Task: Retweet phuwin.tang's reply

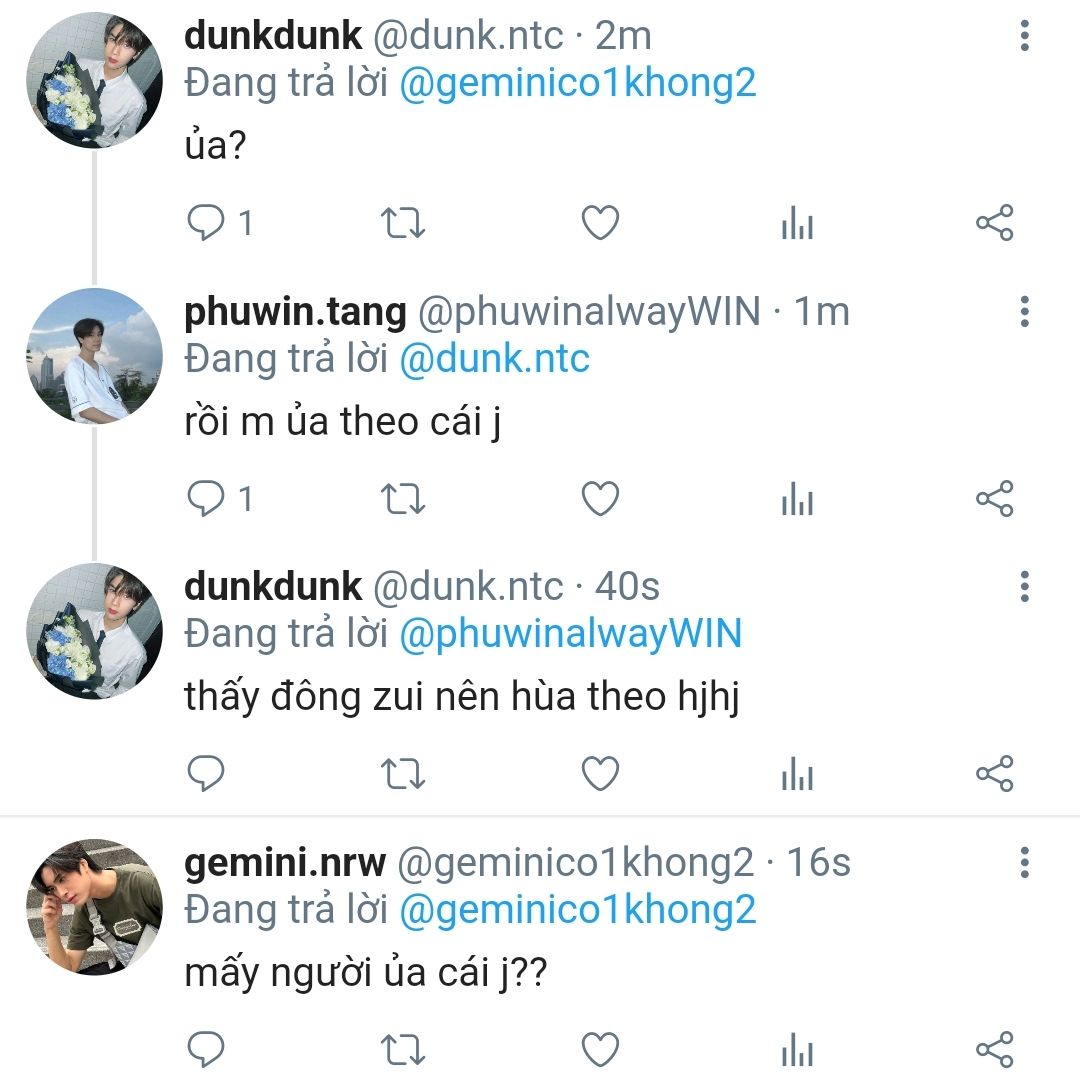Action: [403, 498]
